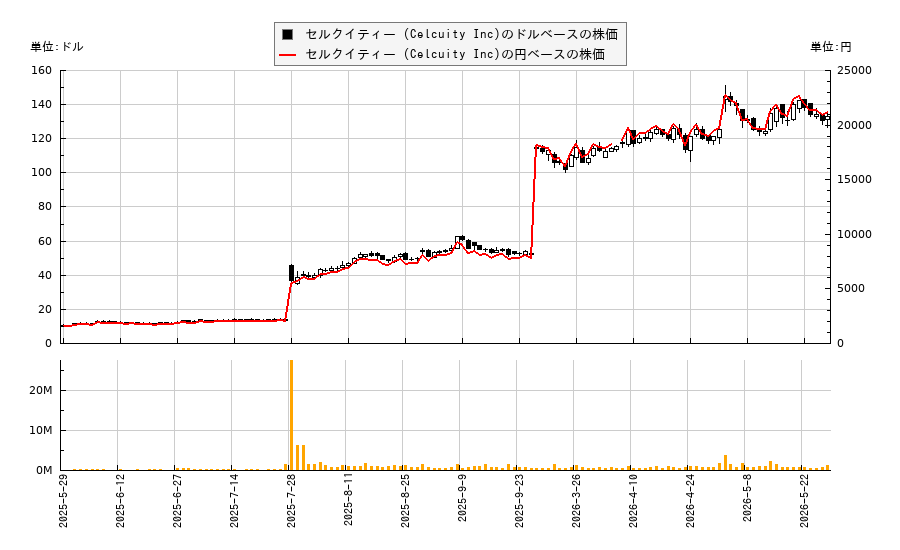
Task: Click the yen-based stock price legend text
Action: [455, 55]
